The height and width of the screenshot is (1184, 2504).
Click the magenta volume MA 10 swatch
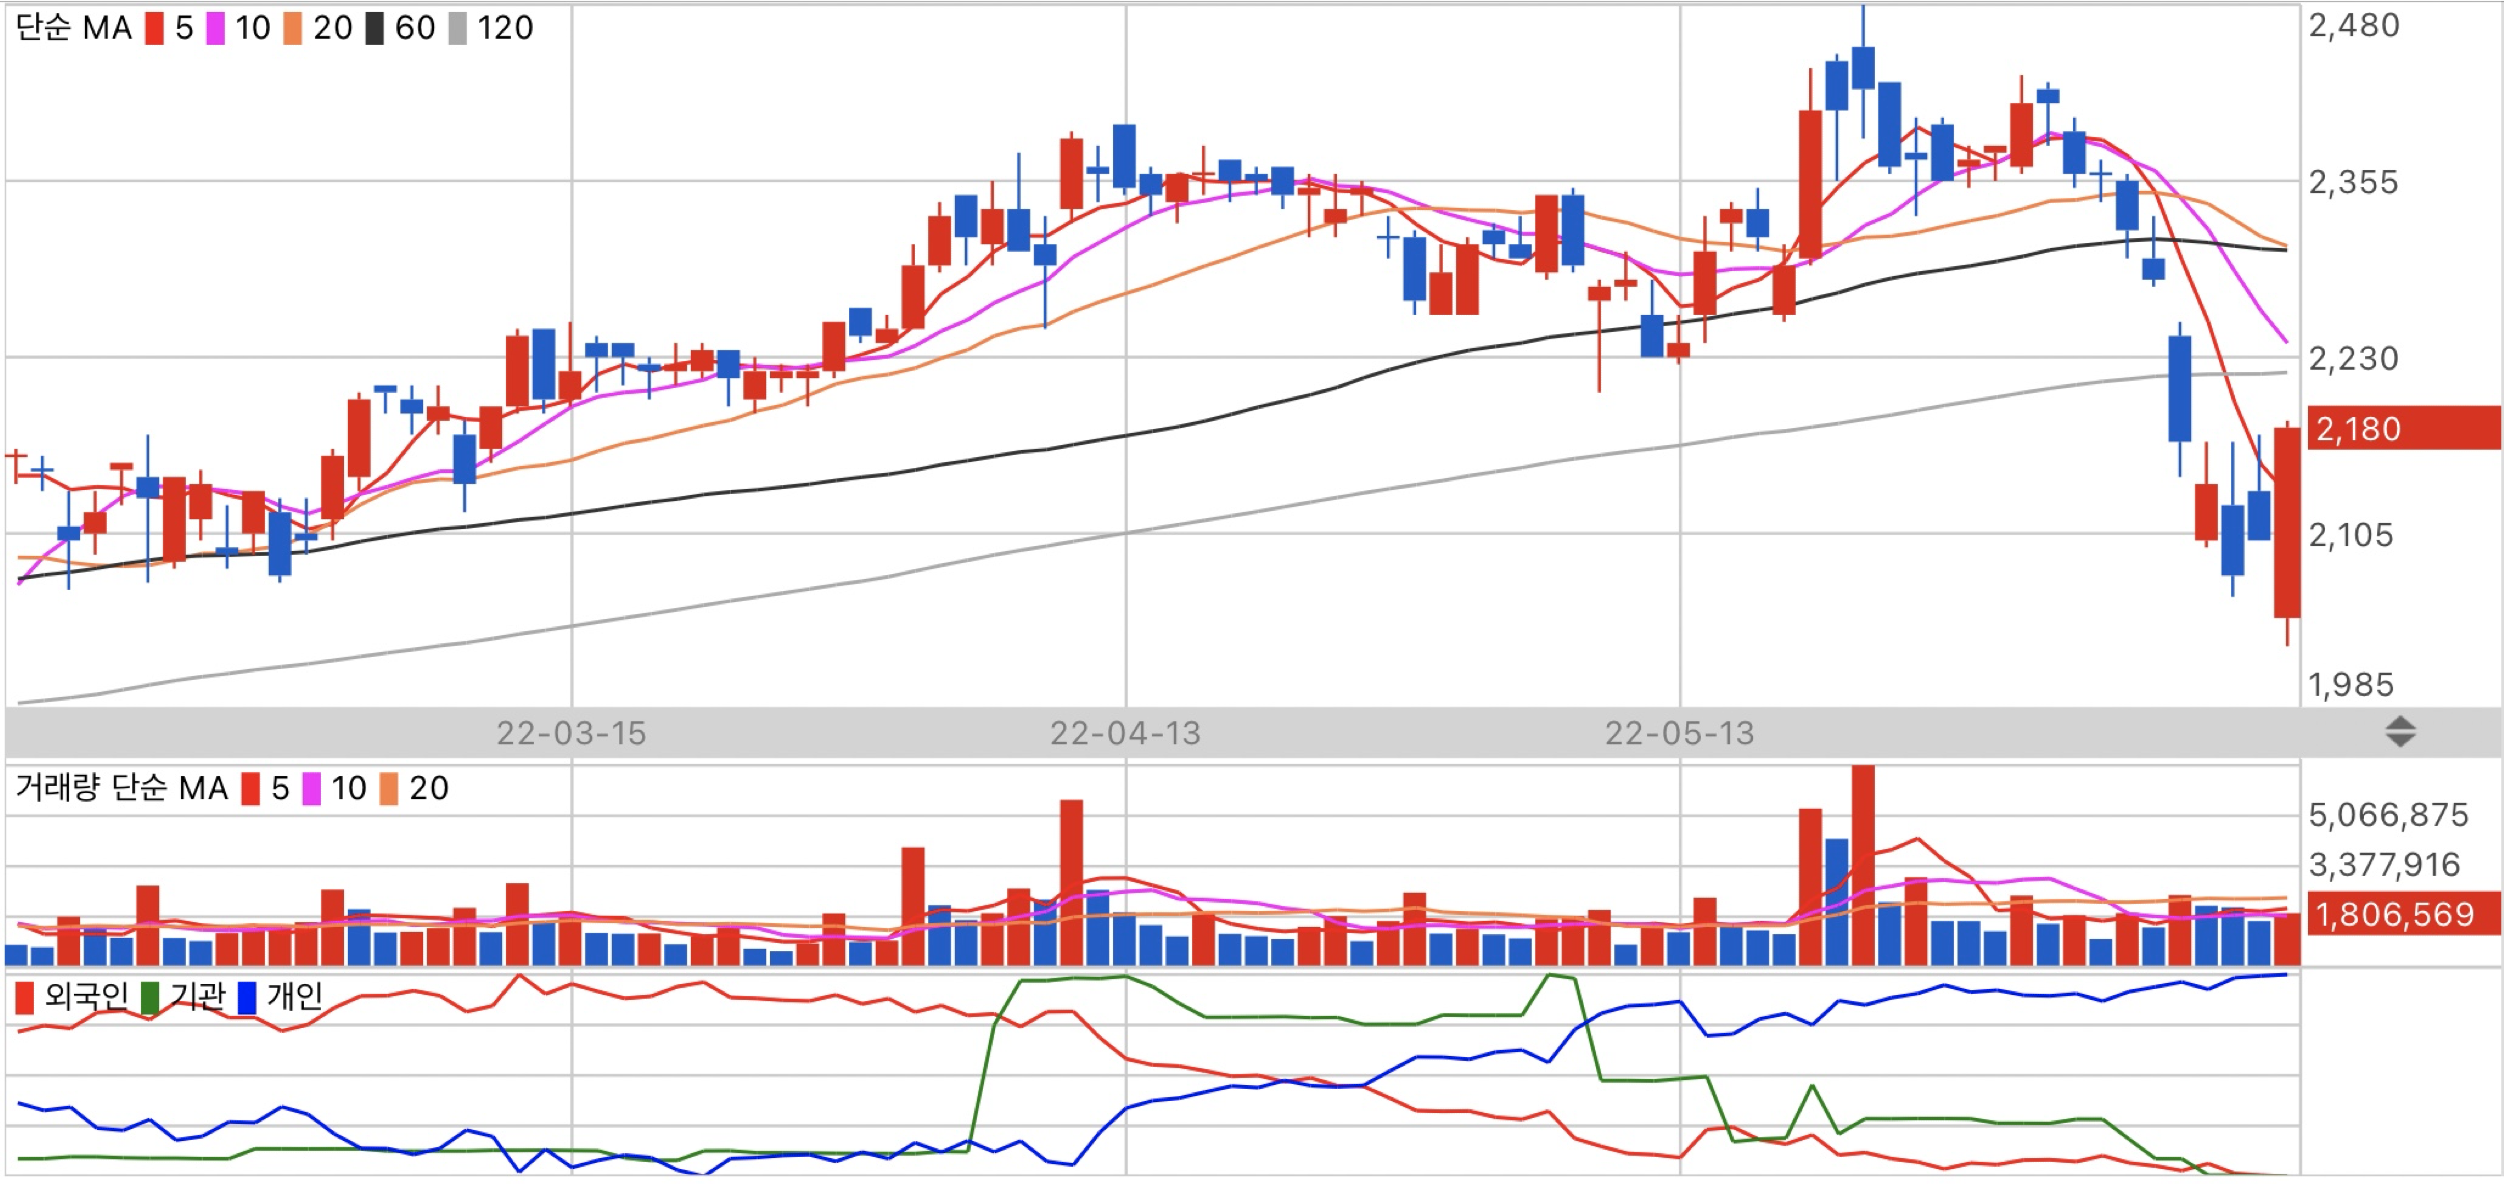[311, 788]
